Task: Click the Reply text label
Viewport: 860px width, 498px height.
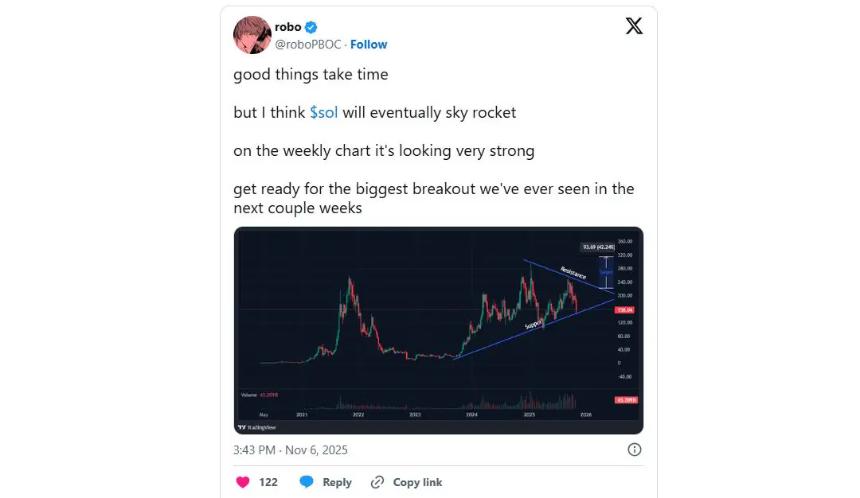Action: coord(337,482)
